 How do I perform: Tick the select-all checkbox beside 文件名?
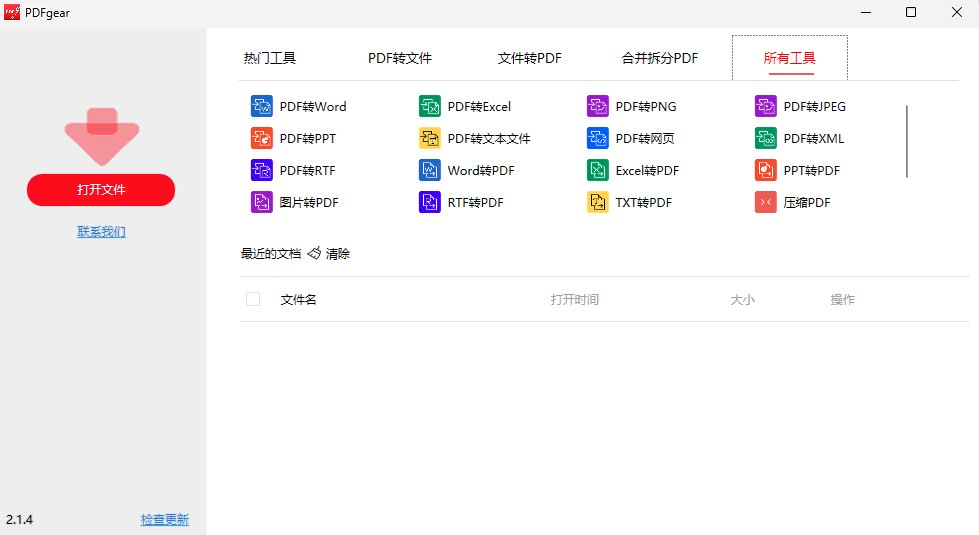pyautogui.click(x=253, y=299)
